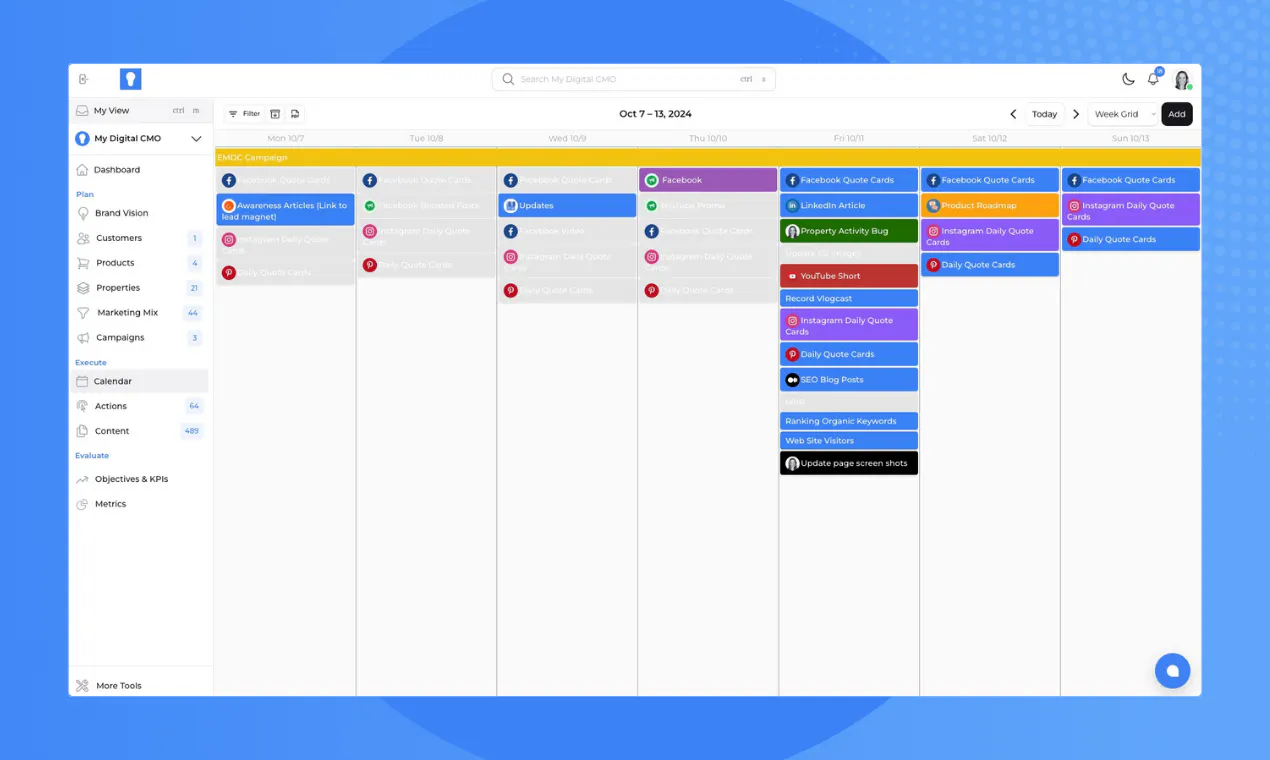Click the archive icon next to Filter
The width and height of the screenshot is (1270, 760).
276,114
